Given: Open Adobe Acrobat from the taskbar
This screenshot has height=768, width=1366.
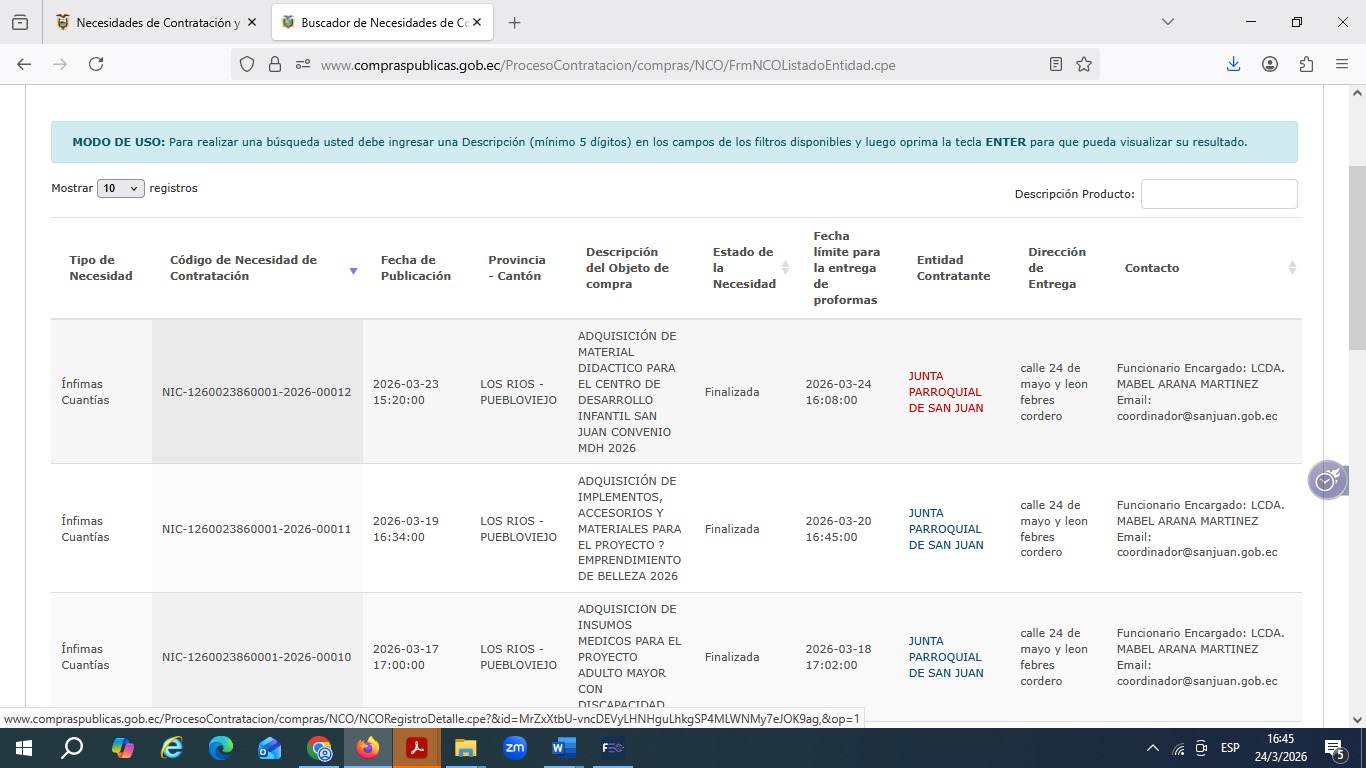Looking at the screenshot, I should click(417, 748).
